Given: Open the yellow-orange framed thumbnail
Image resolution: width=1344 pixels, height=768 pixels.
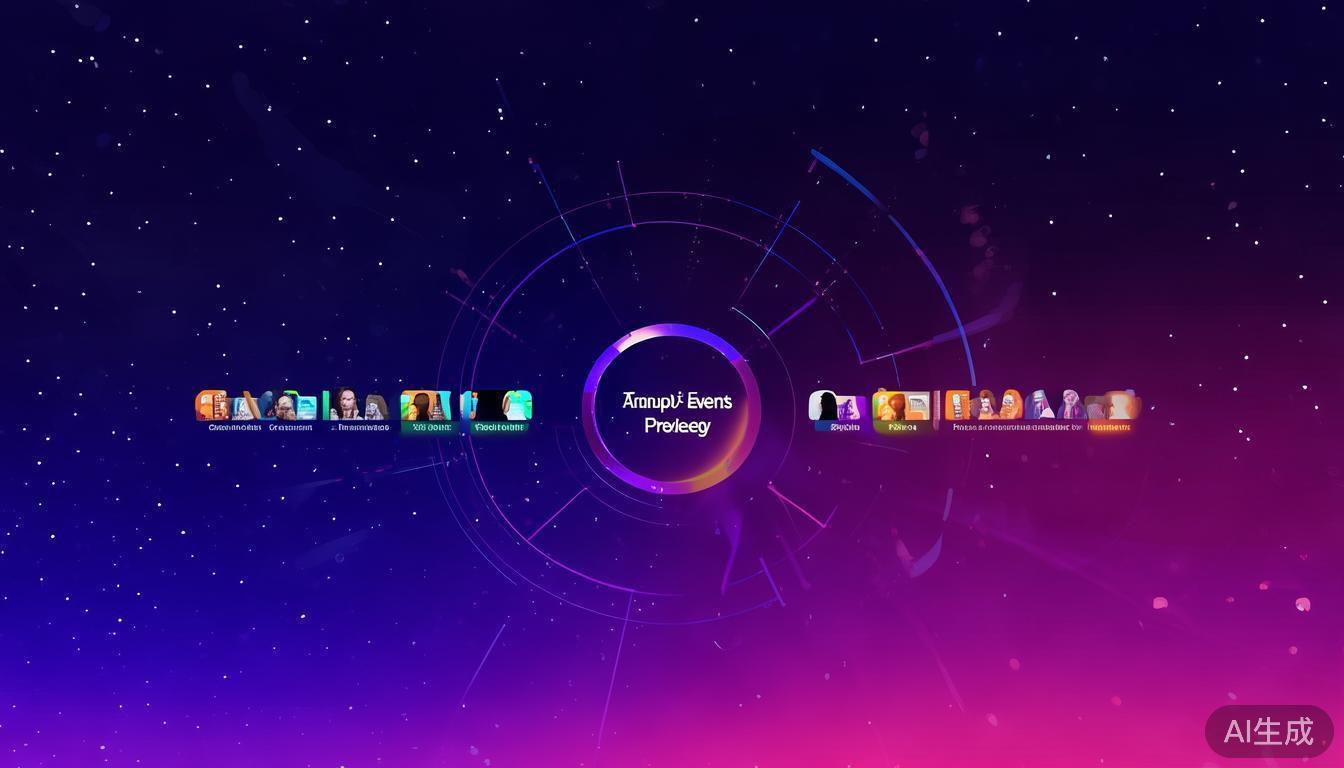Looking at the screenshot, I should pyautogui.click(x=901, y=405).
